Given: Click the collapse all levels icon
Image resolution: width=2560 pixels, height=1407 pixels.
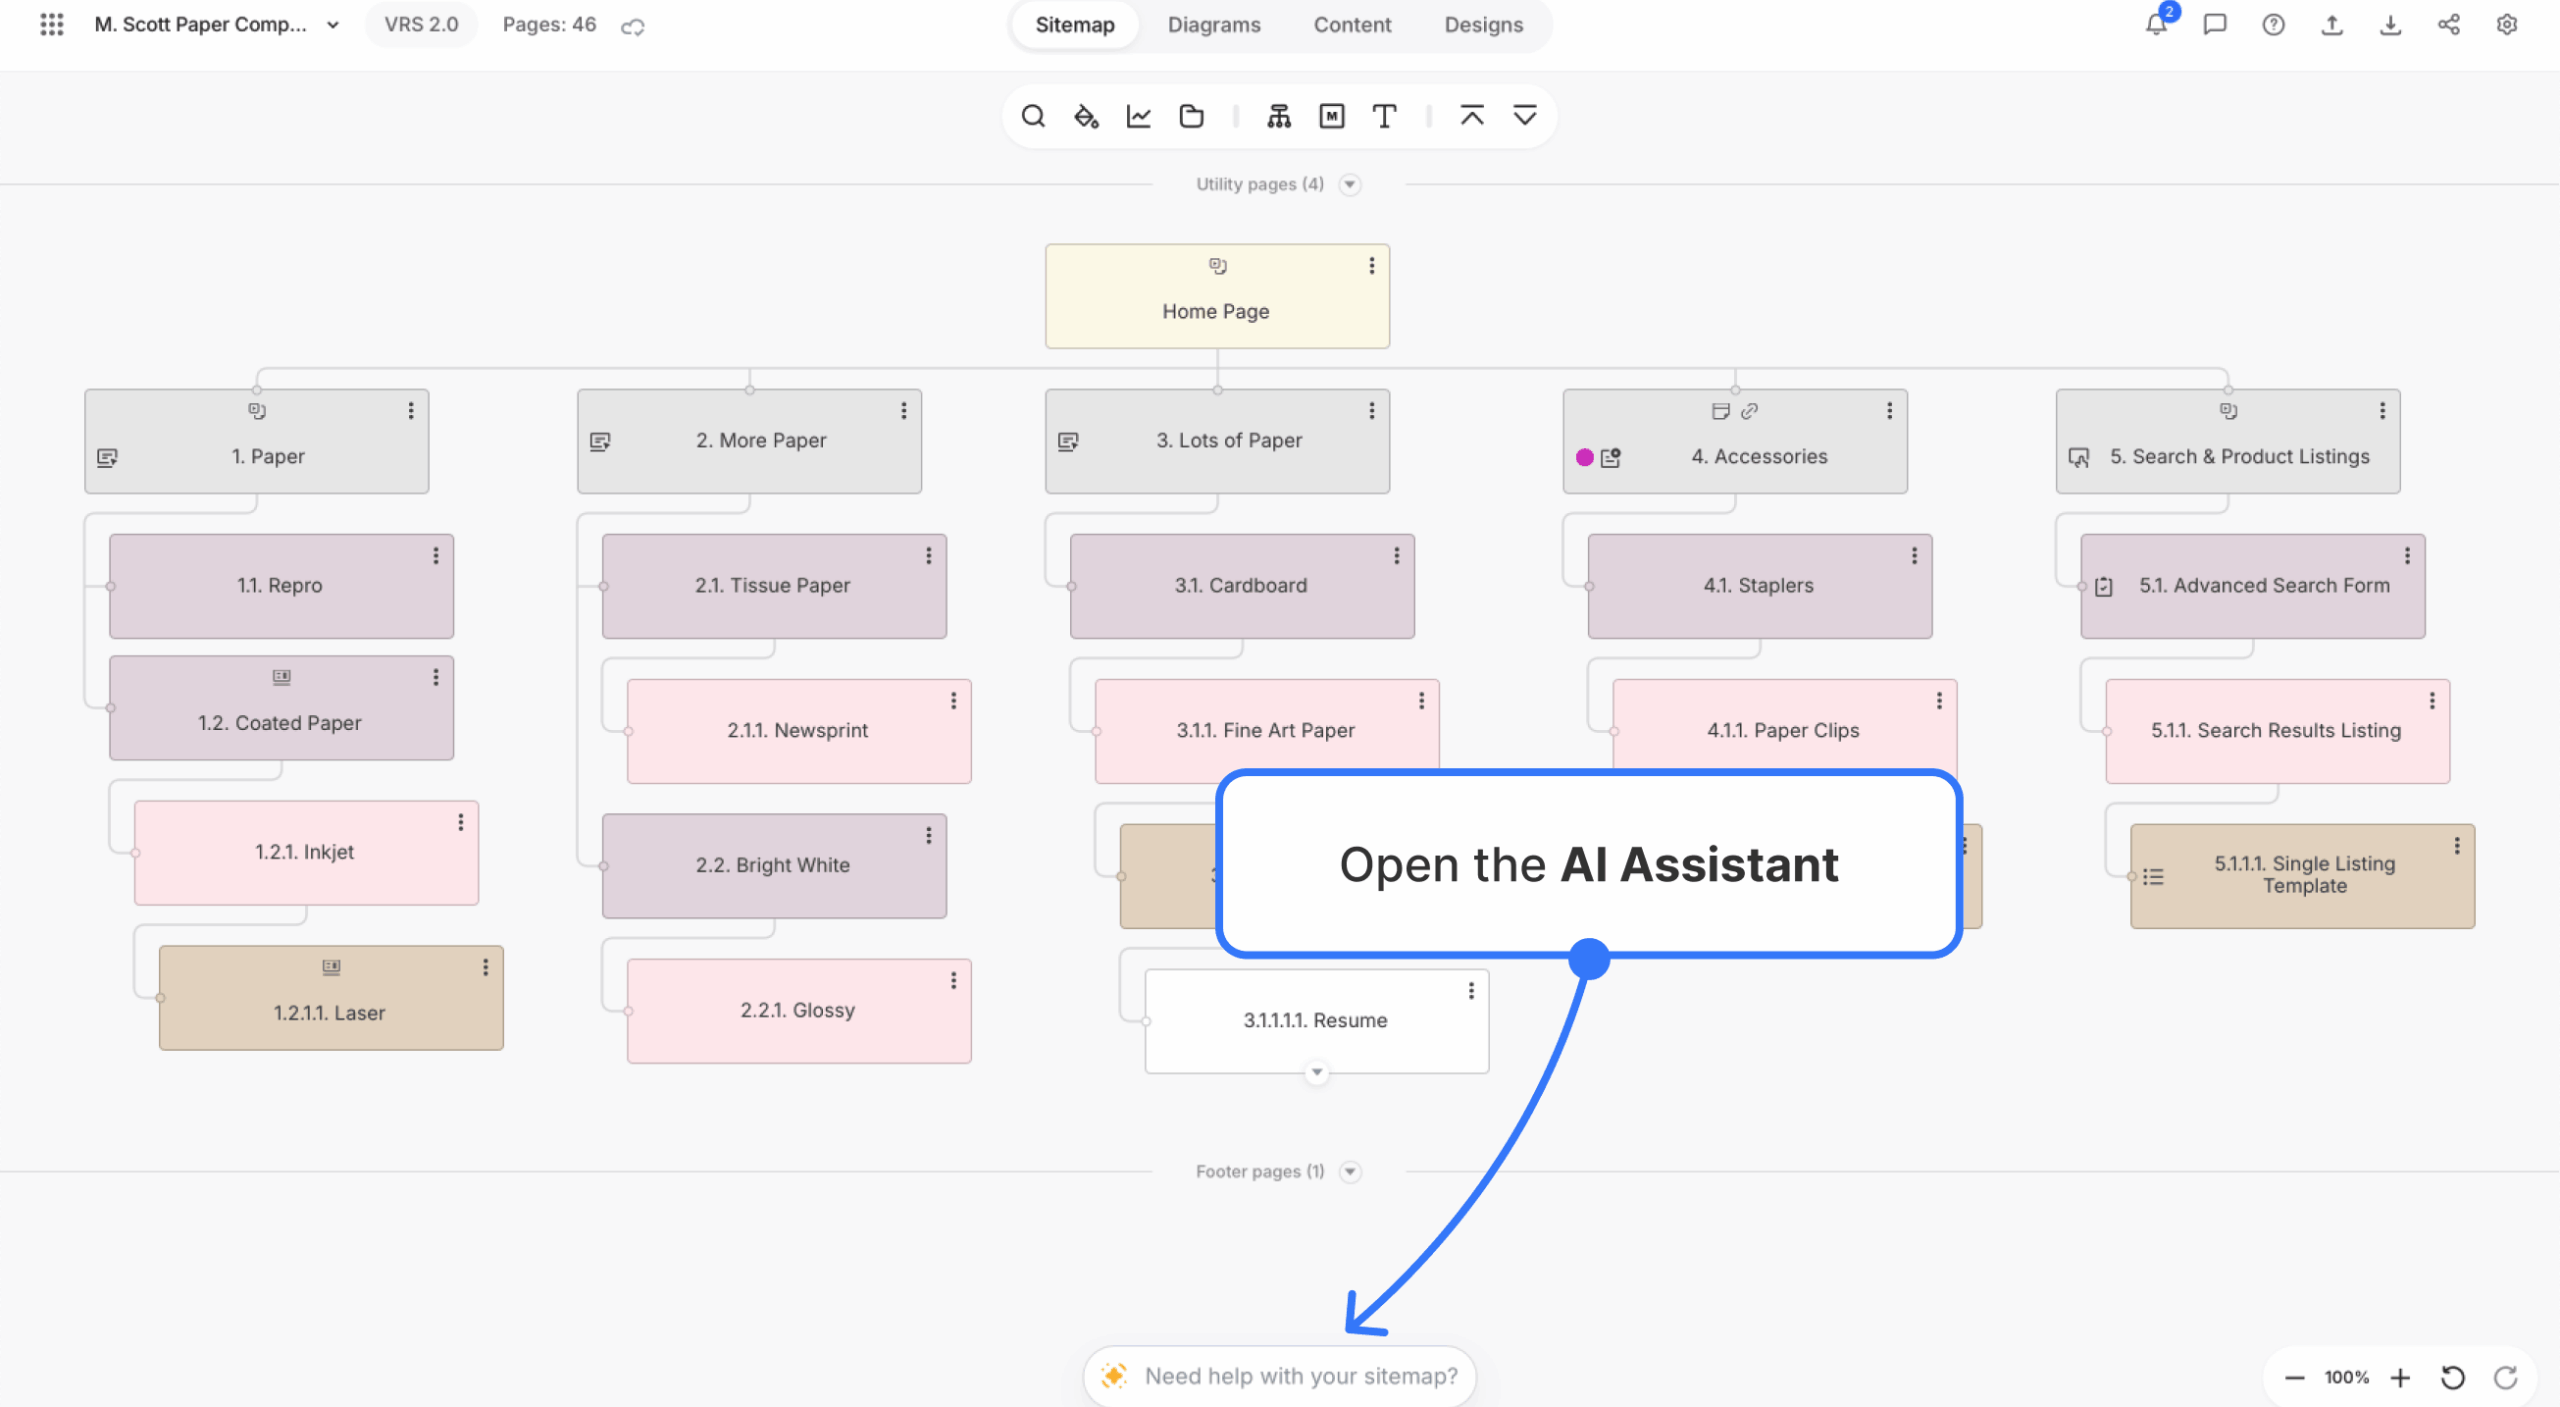Looking at the screenshot, I should (1472, 116).
